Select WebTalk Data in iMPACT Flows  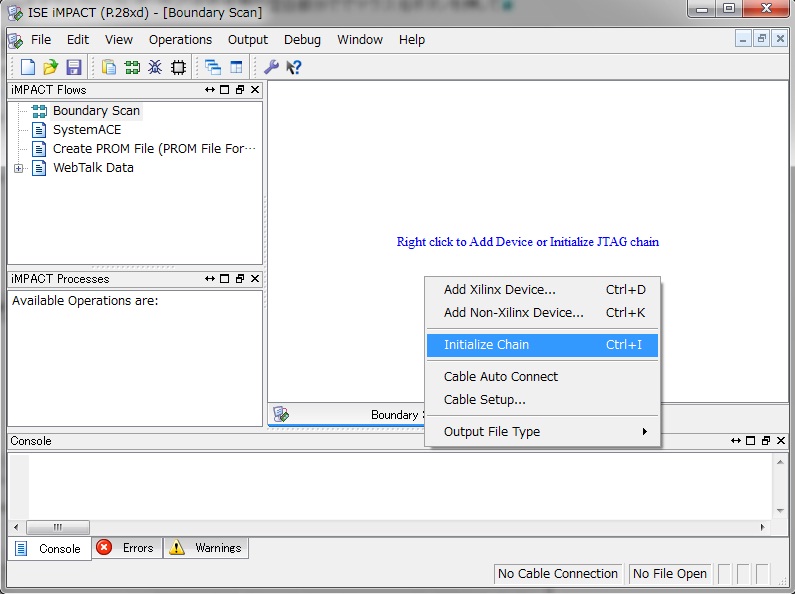tap(93, 168)
